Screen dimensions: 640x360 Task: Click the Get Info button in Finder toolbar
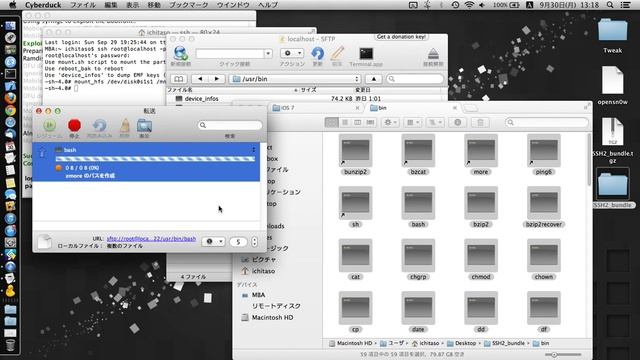coord(458,122)
